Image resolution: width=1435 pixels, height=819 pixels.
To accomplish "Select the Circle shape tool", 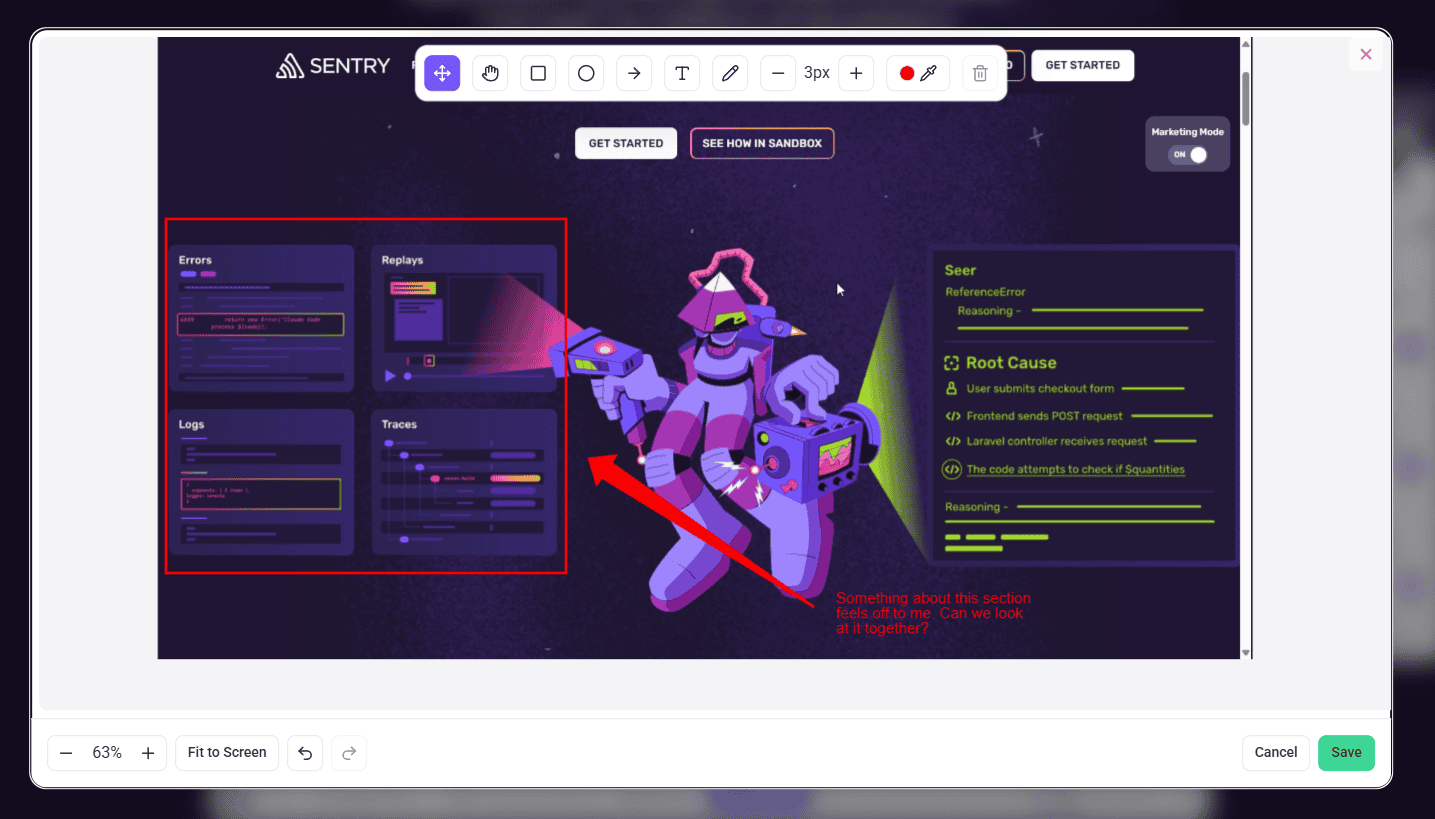I will 586,73.
